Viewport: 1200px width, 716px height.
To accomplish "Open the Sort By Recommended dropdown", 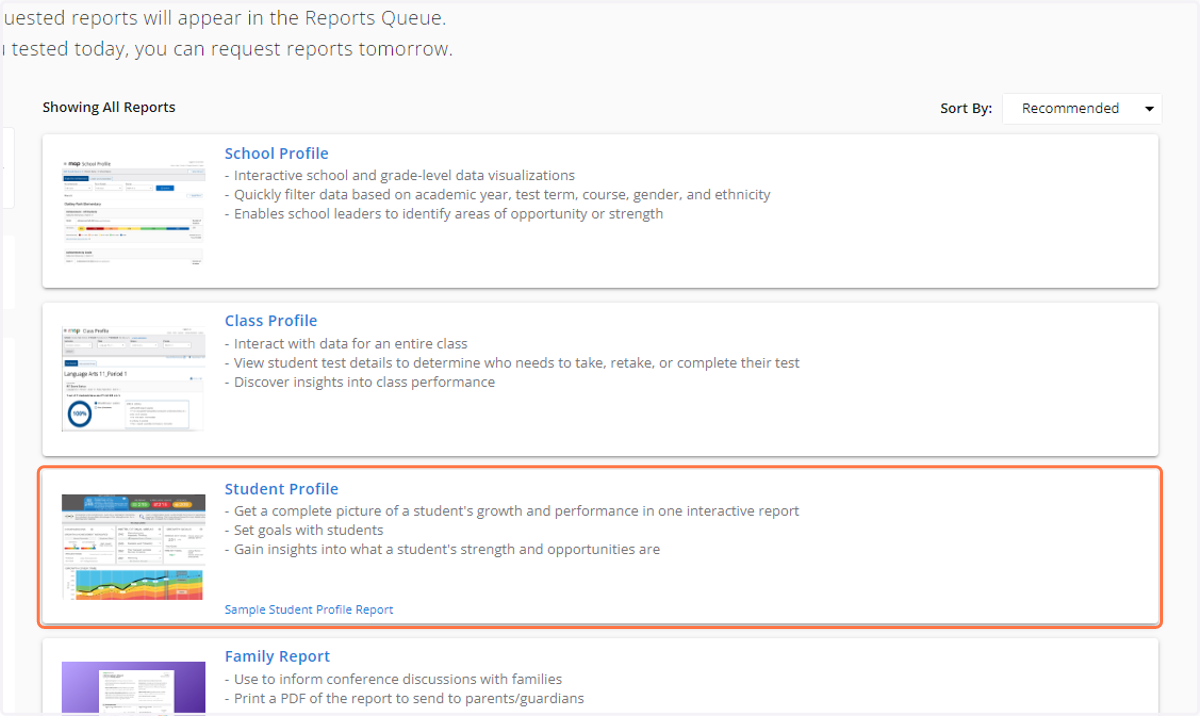I will tap(1082, 109).
